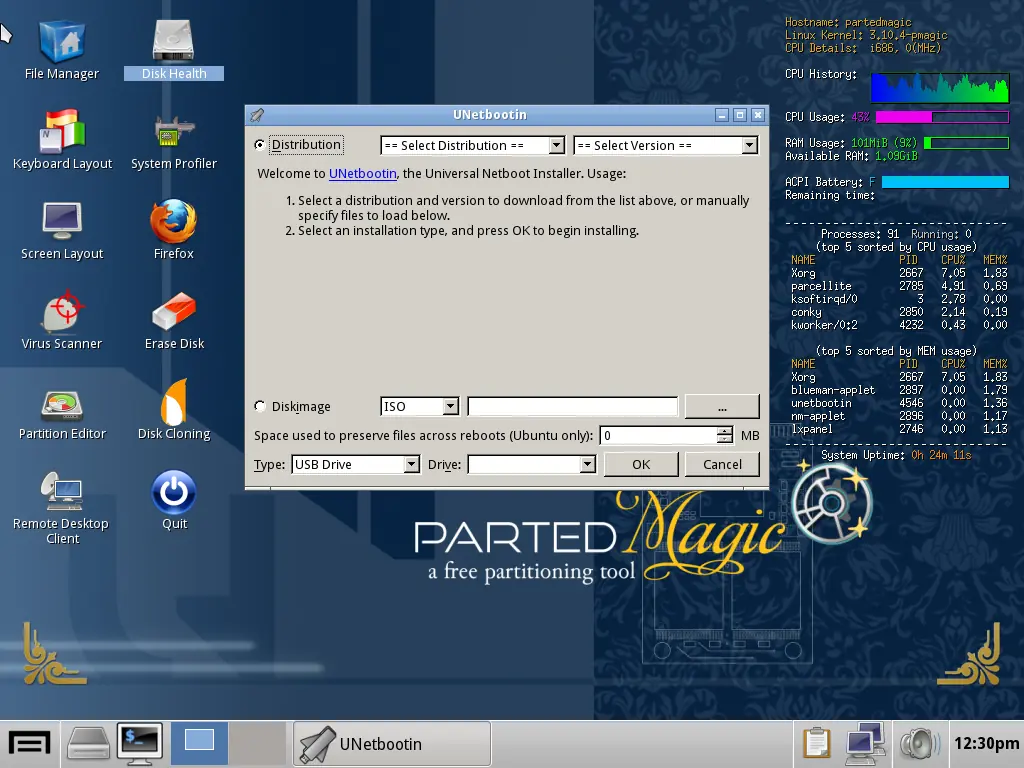This screenshot has width=1024, height=768.
Task: Open the taskbar start menu icon
Action: 29,744
